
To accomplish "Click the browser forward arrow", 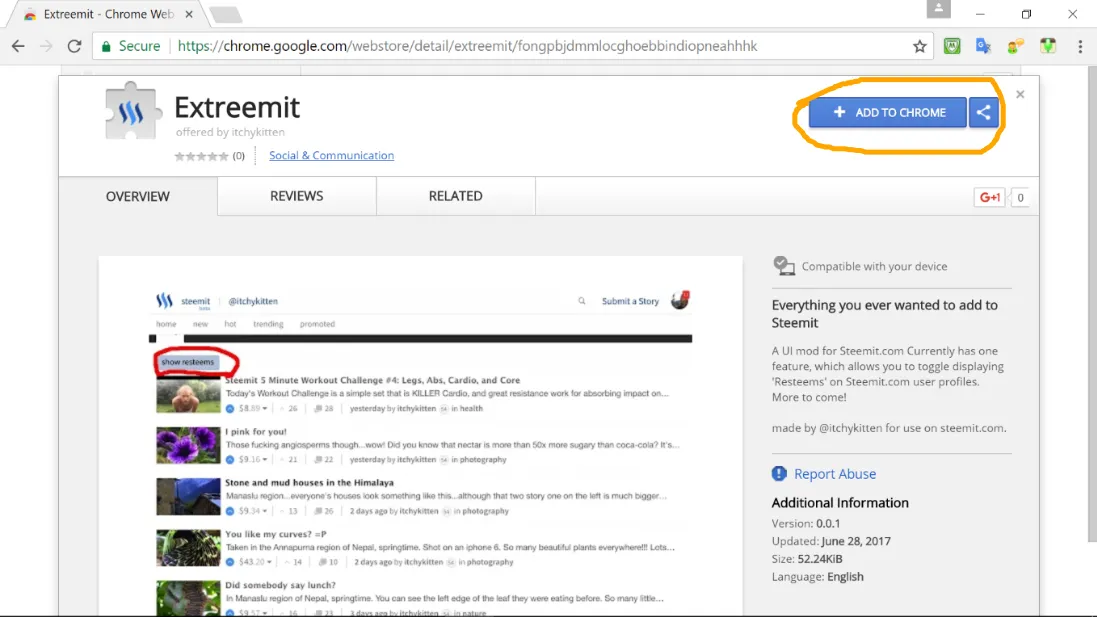I will tap(46, 46).
